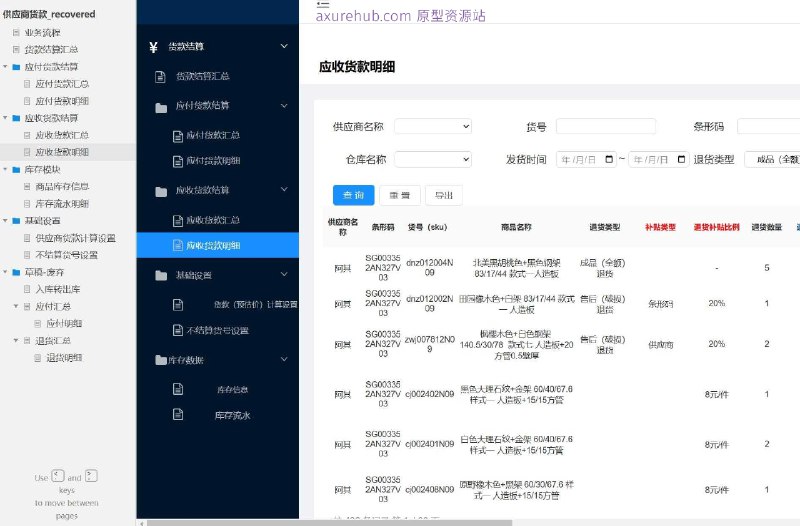Click the blue folder icon of 库存模块 in page tree
The height and width of the screenshot is (526, 800).
pyautogui.click(x=16, y=169)
